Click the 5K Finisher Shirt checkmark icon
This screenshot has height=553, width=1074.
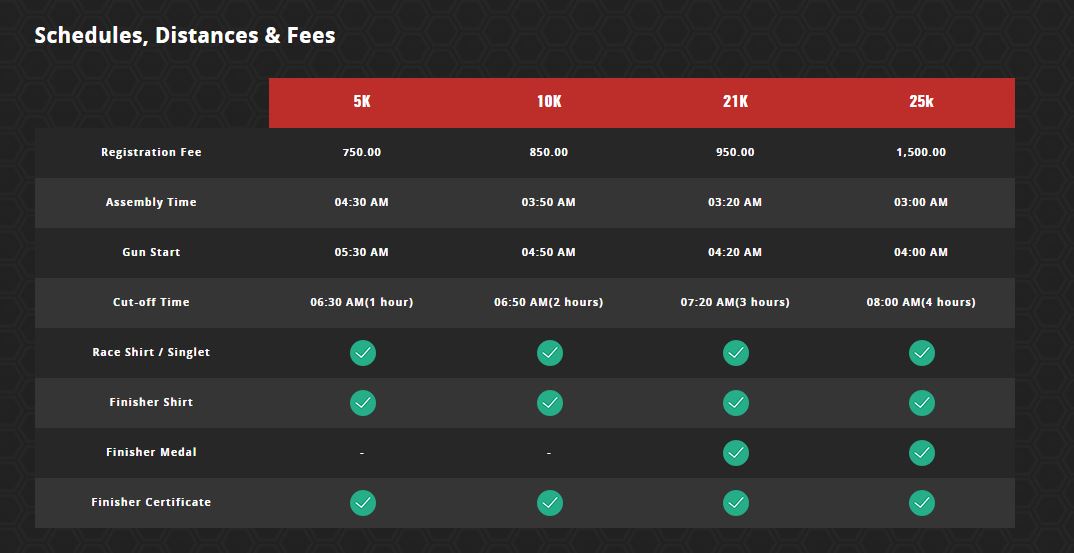coord(363,403)
